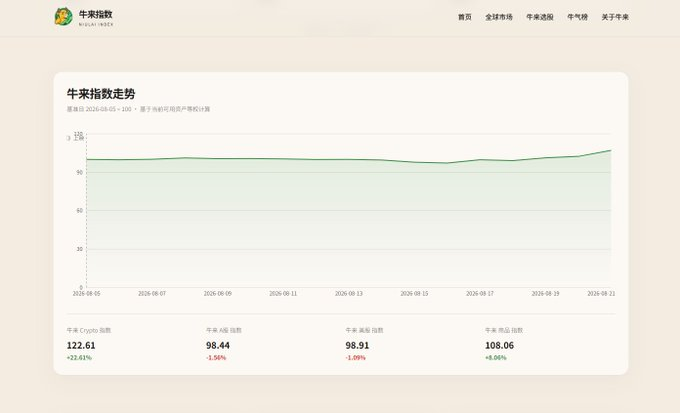Click the 2026-08-21 x-axis date label
Viewport: 680px width, 413px height.
pyautogui.click(x=601, y=294)
